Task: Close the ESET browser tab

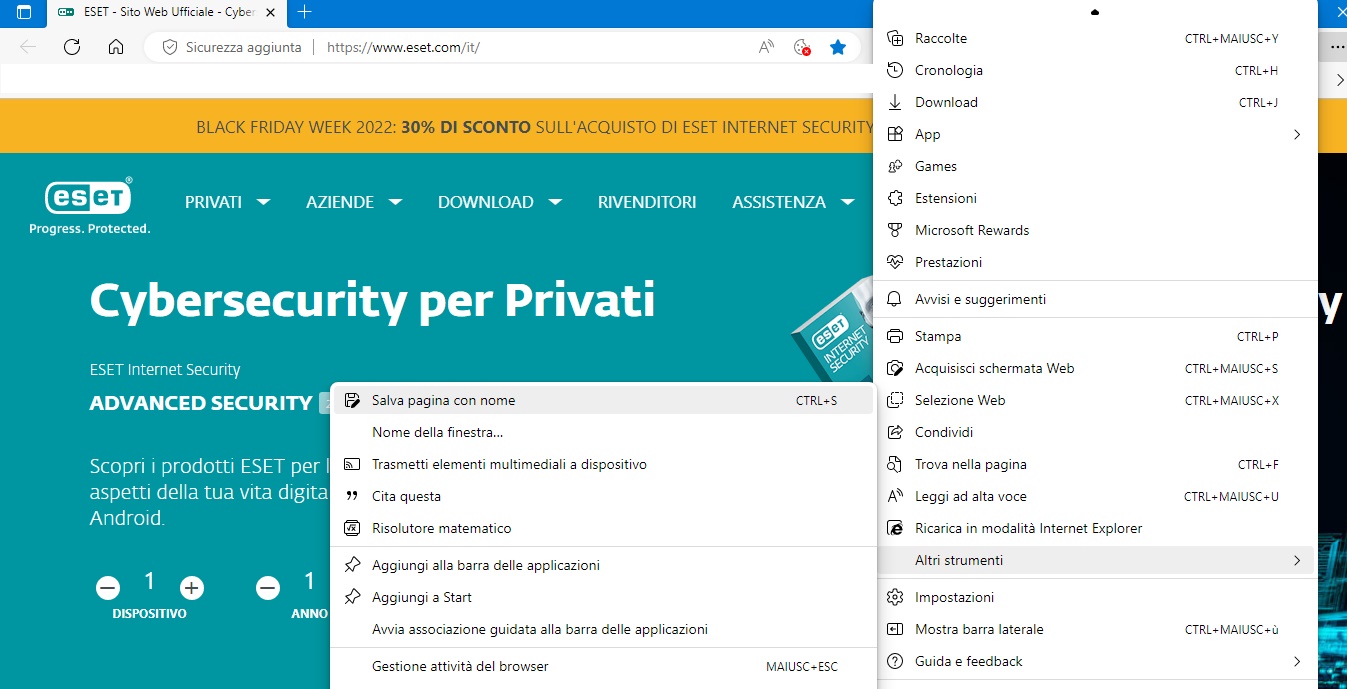Action: click(x=270, y=12)
